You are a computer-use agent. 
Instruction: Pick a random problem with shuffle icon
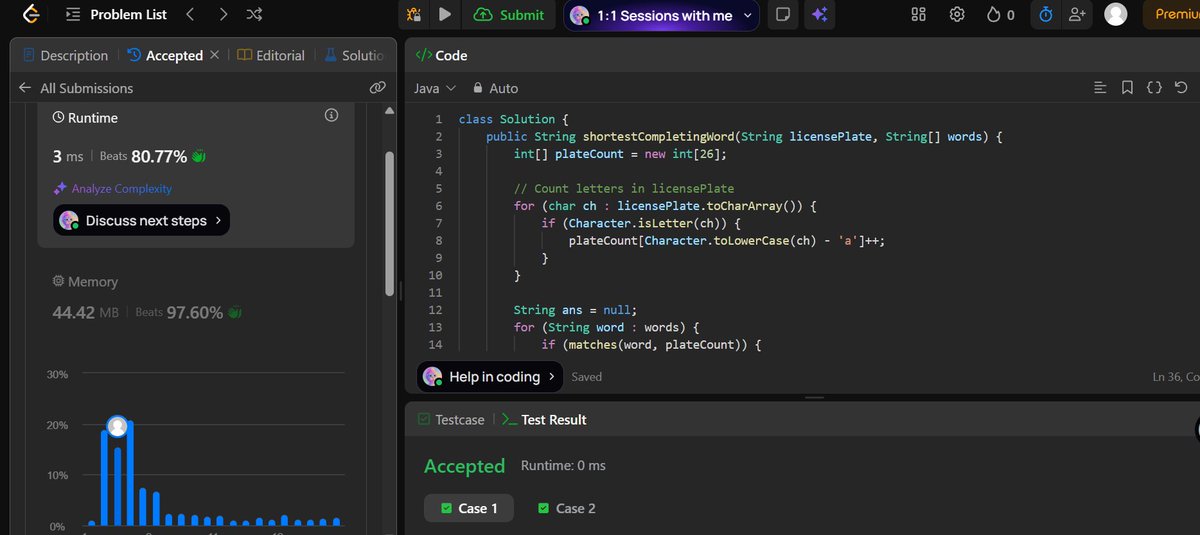[x=255, y=14]
